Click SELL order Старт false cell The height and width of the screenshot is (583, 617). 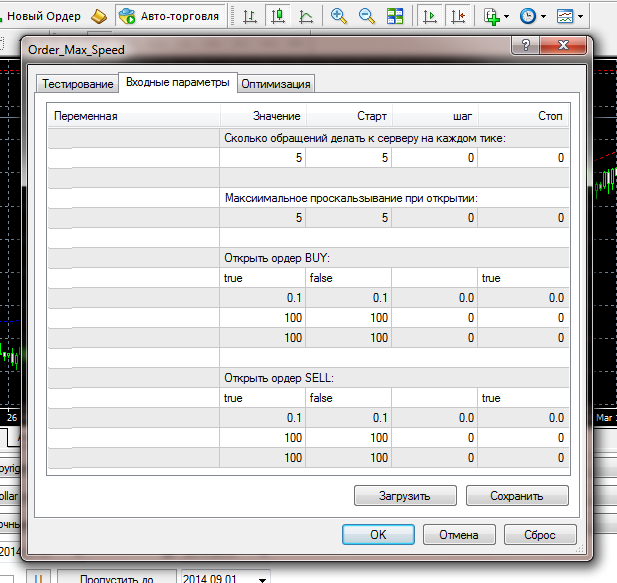[x=349, y=398]
